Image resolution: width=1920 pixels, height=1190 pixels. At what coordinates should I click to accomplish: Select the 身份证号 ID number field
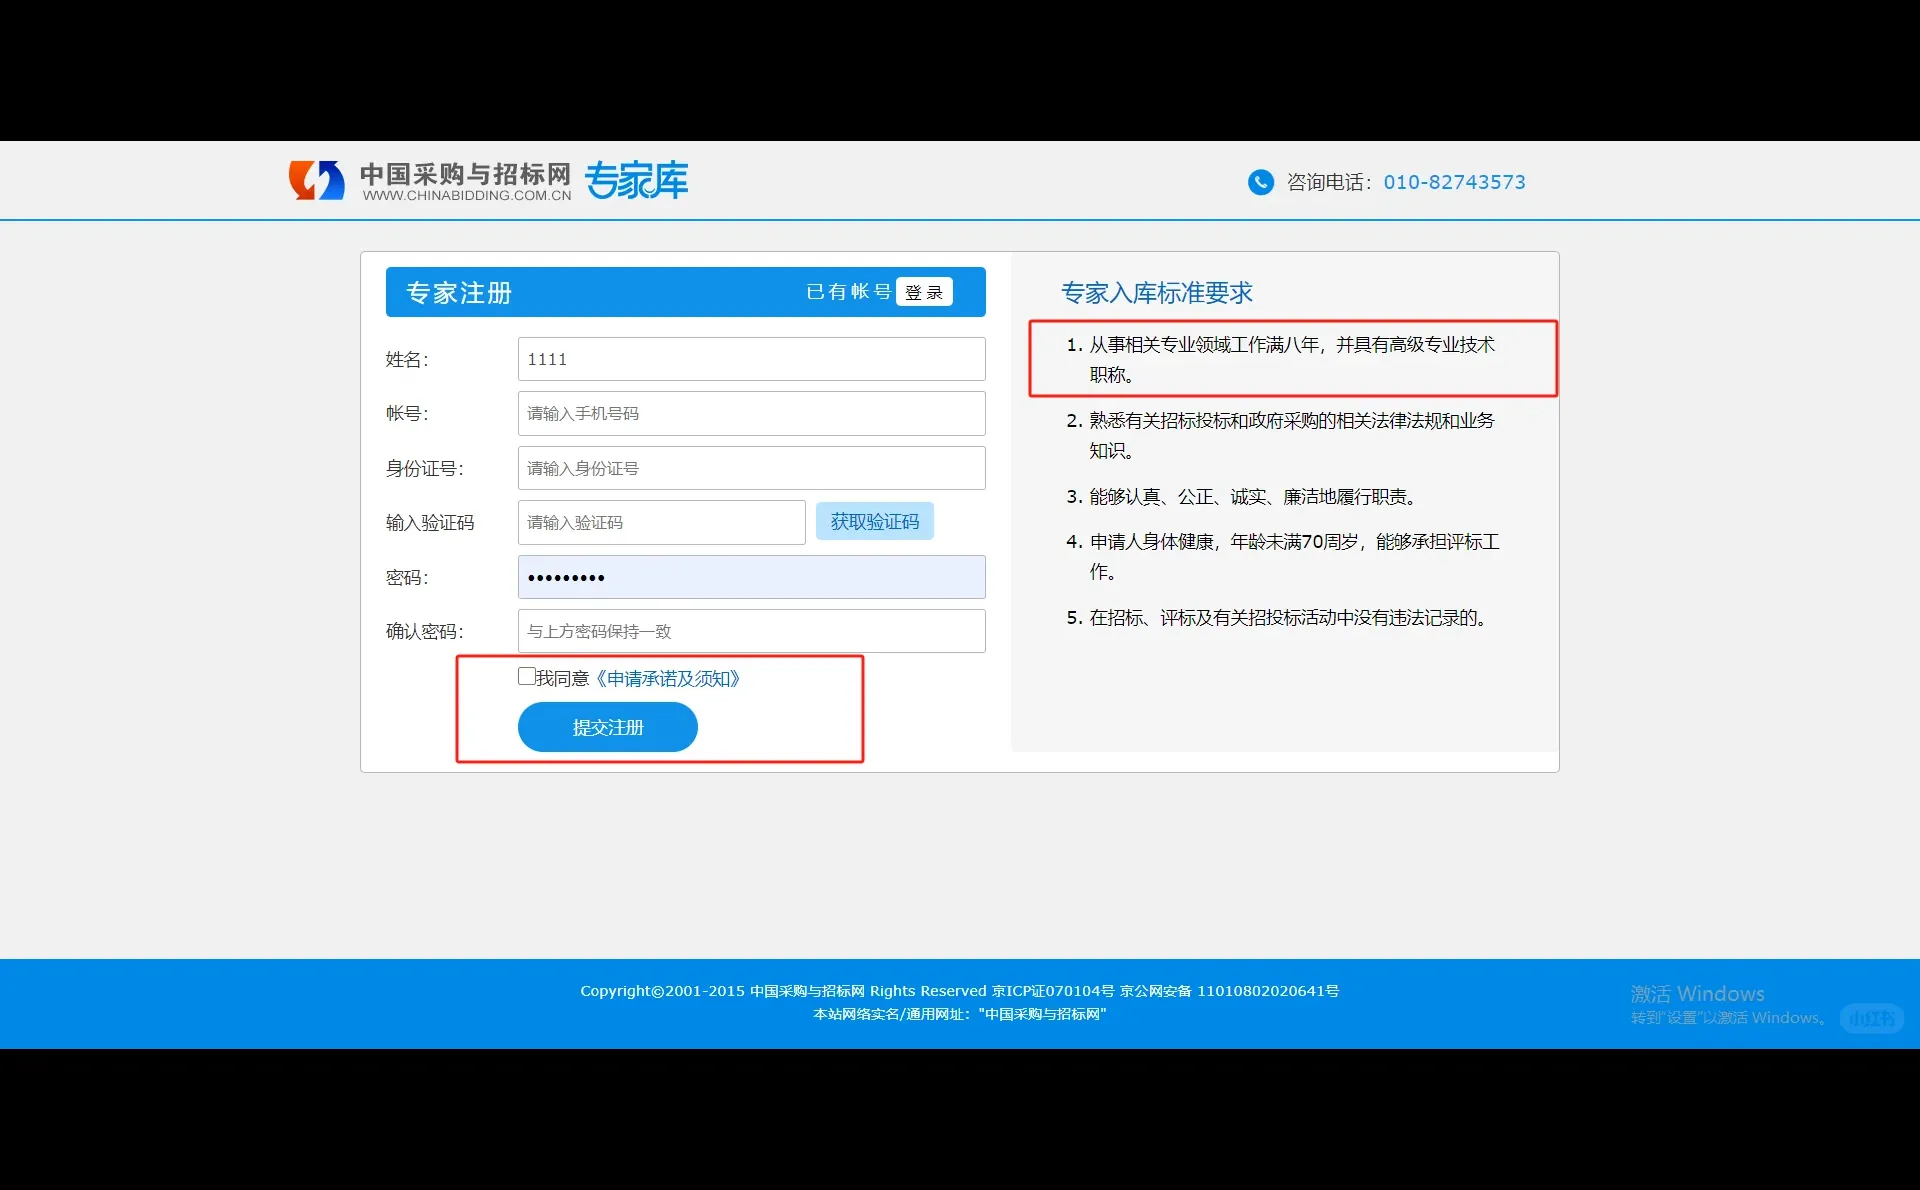pos(751,467)
